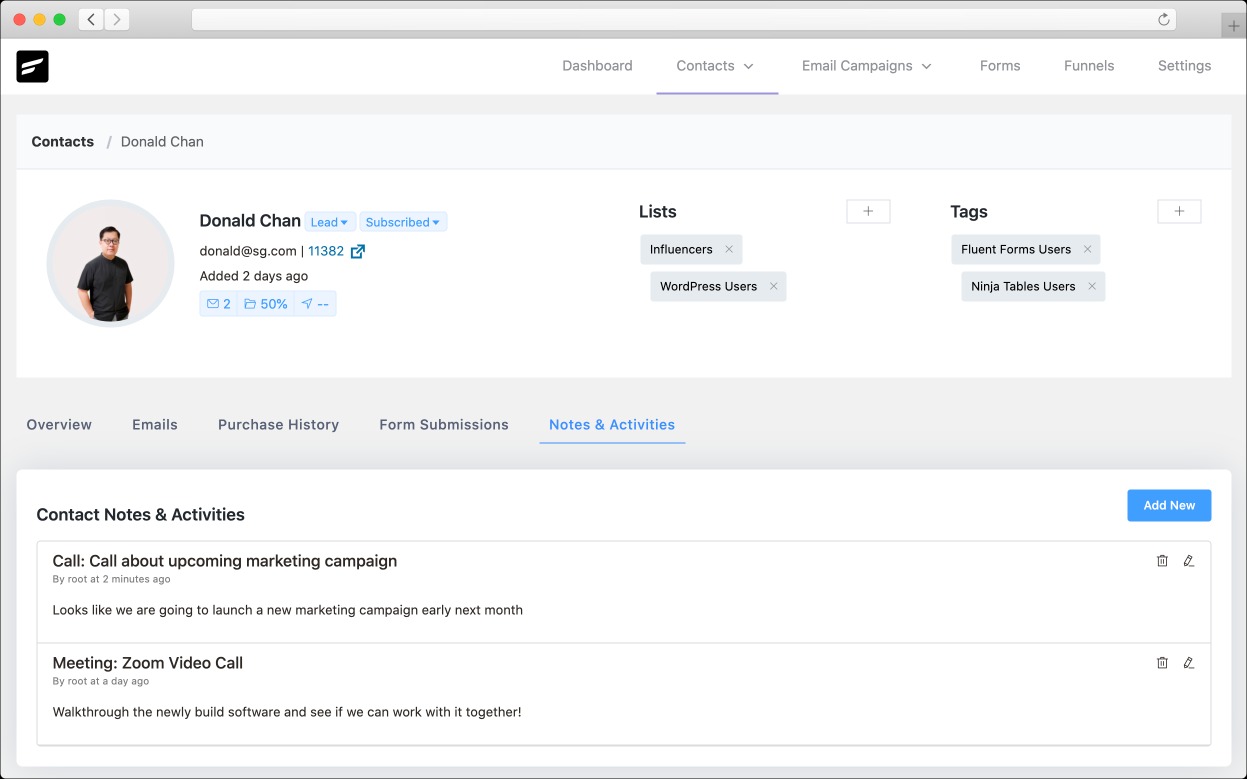Screen dimensions: 1247x779
Task: Click Donald Chan's profile photo
Action: tap(110, 264)
